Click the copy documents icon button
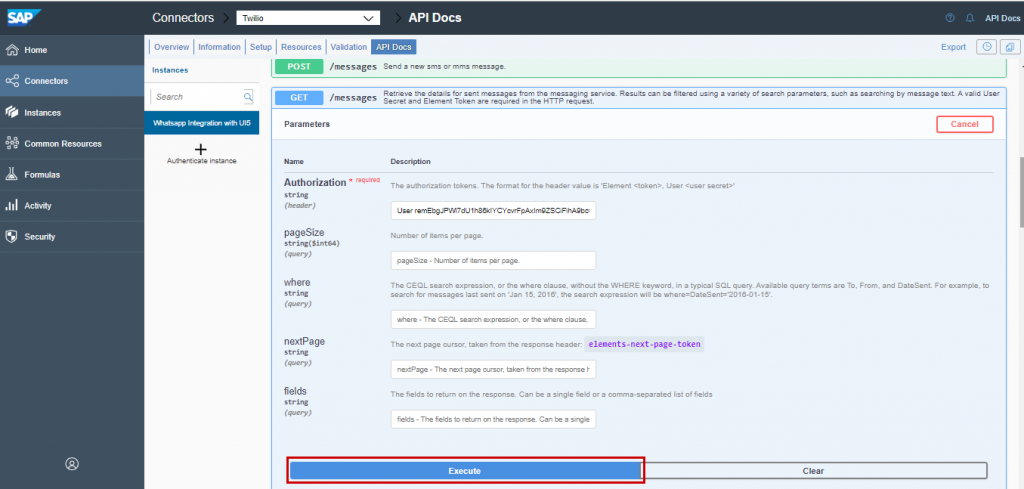 [1010, 47]
